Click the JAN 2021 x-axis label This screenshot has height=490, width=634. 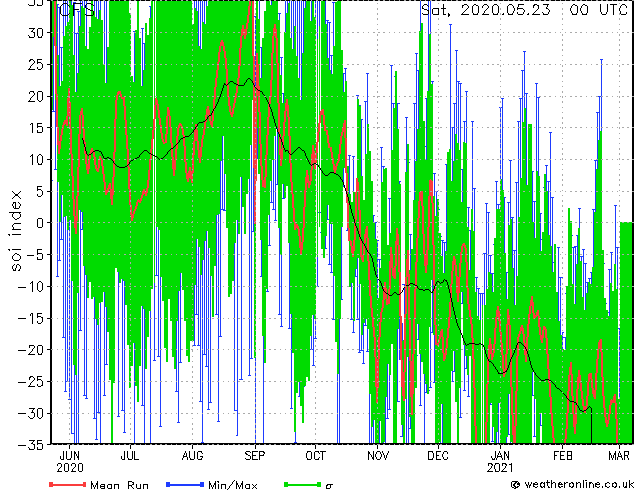point(500,461)
